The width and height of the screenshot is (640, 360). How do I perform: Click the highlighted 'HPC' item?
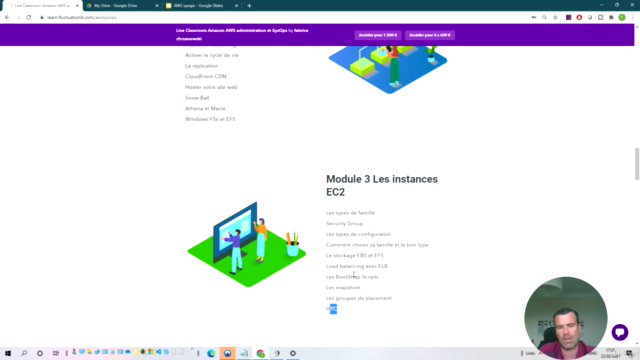331,309
